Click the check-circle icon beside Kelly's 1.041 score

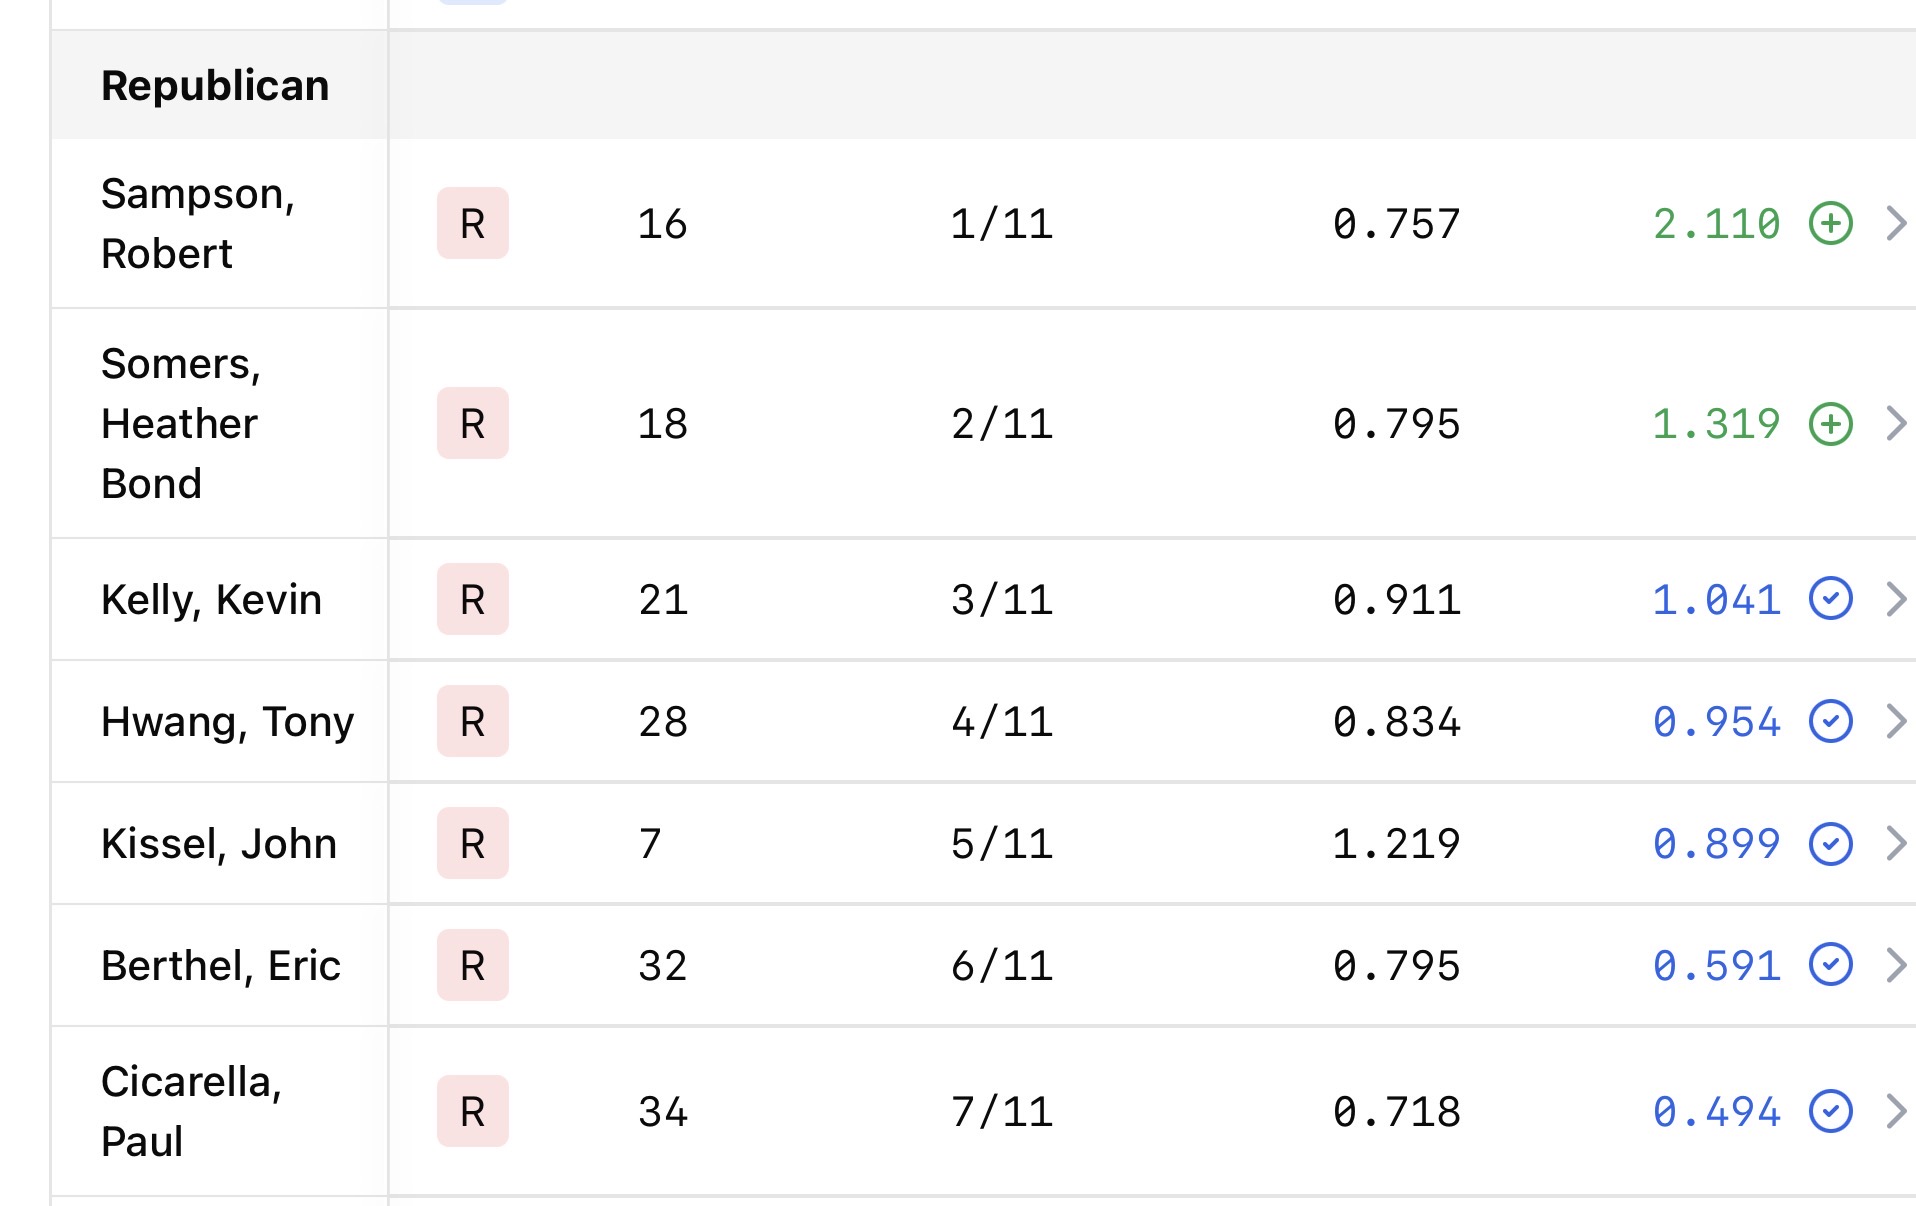point(1830,599)
